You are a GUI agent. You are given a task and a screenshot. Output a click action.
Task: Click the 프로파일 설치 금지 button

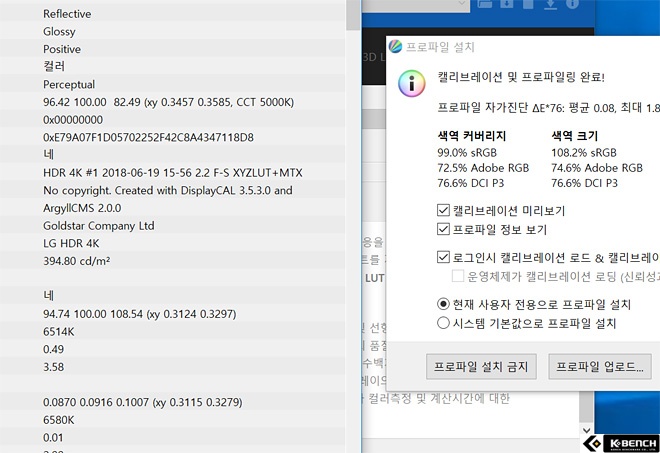(481, 367)
